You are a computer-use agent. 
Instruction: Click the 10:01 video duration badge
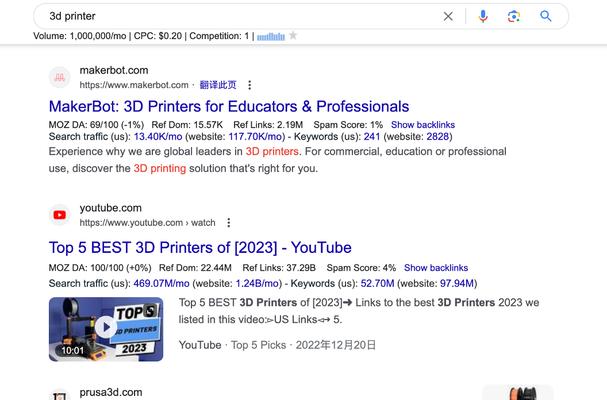click(72, 351)
